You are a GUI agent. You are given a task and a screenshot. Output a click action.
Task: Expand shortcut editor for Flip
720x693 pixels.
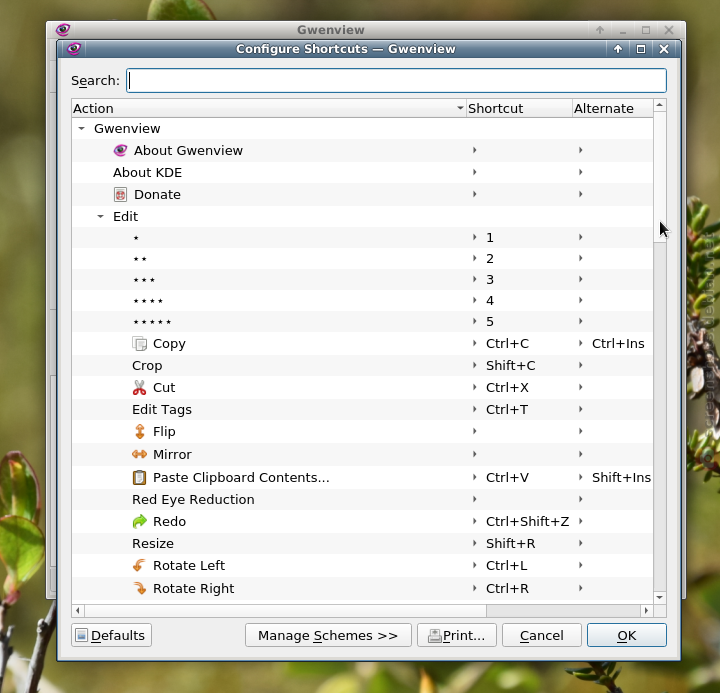pos(474,431)
